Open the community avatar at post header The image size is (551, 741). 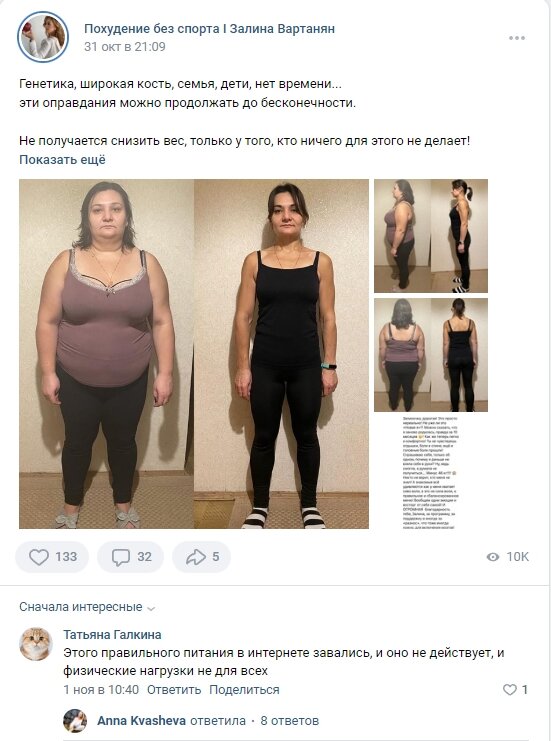[x=43, y=37]
